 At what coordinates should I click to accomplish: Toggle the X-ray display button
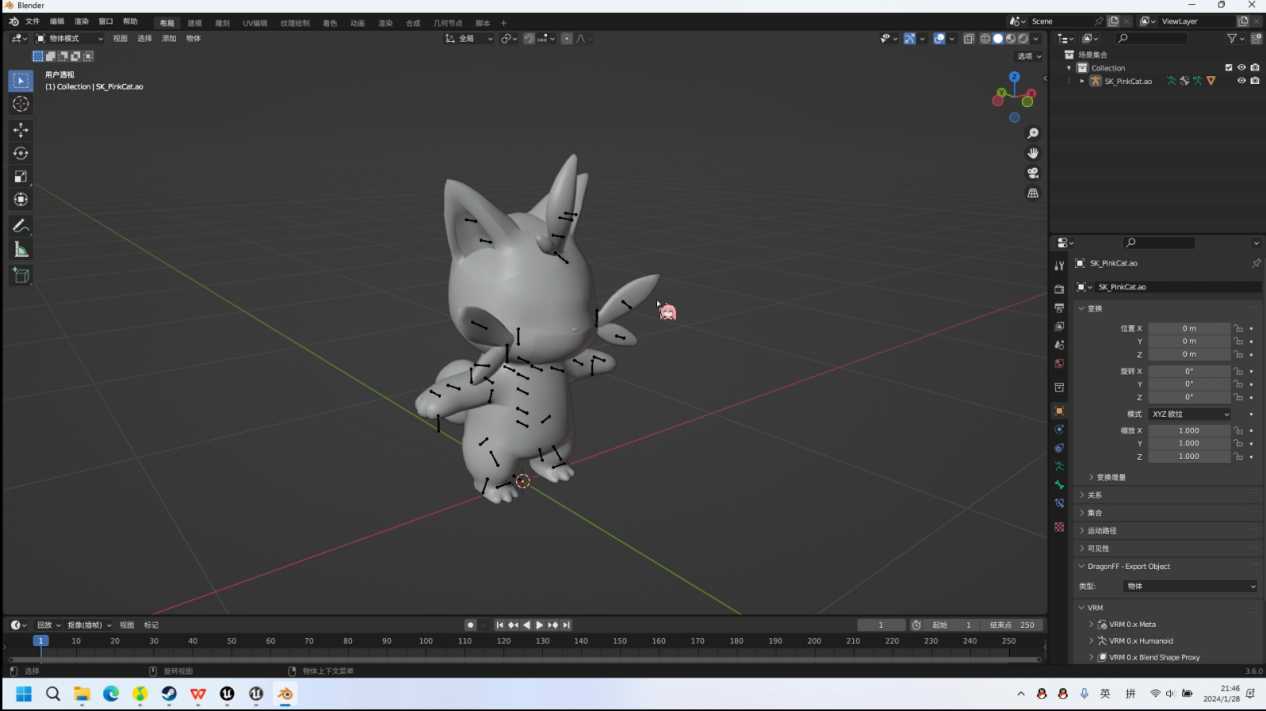click(x=968, y=39)
